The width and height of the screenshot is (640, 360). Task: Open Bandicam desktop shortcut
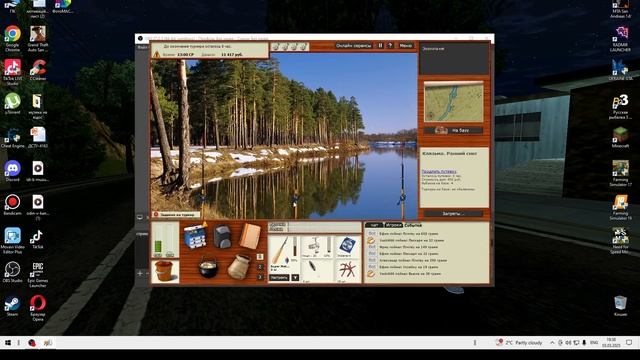point(13,205)
